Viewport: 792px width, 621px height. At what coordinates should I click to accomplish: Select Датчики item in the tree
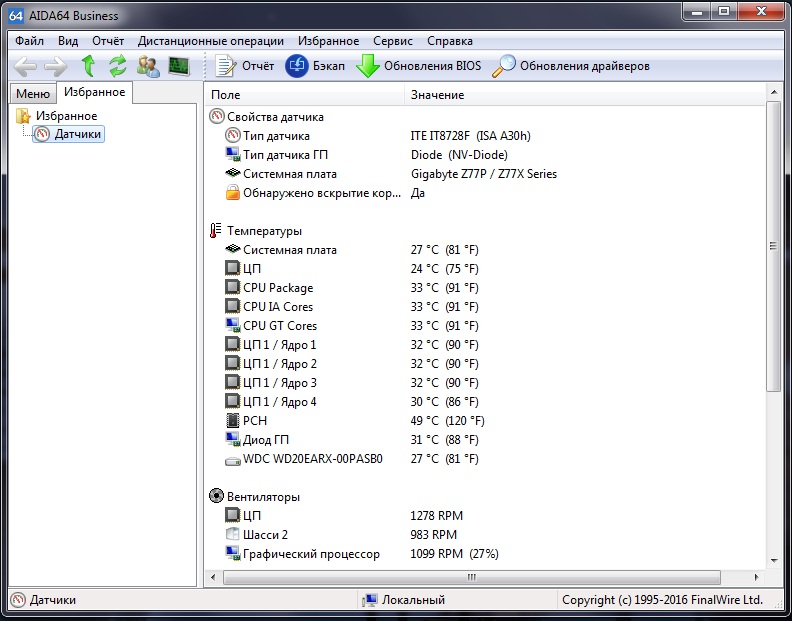coord(77,134)
